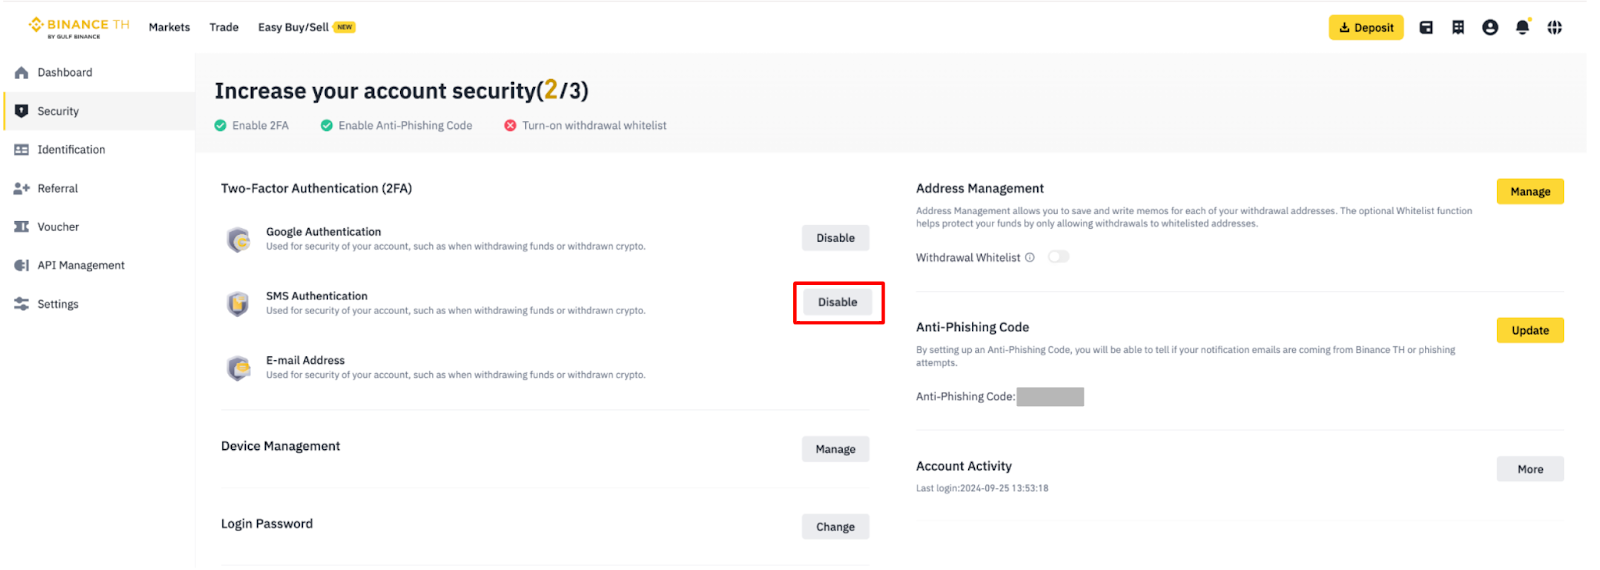Toggle the Withdrawal Whitelist switch
This screenshot has height=570, width=1600.
click(1058, 257)
